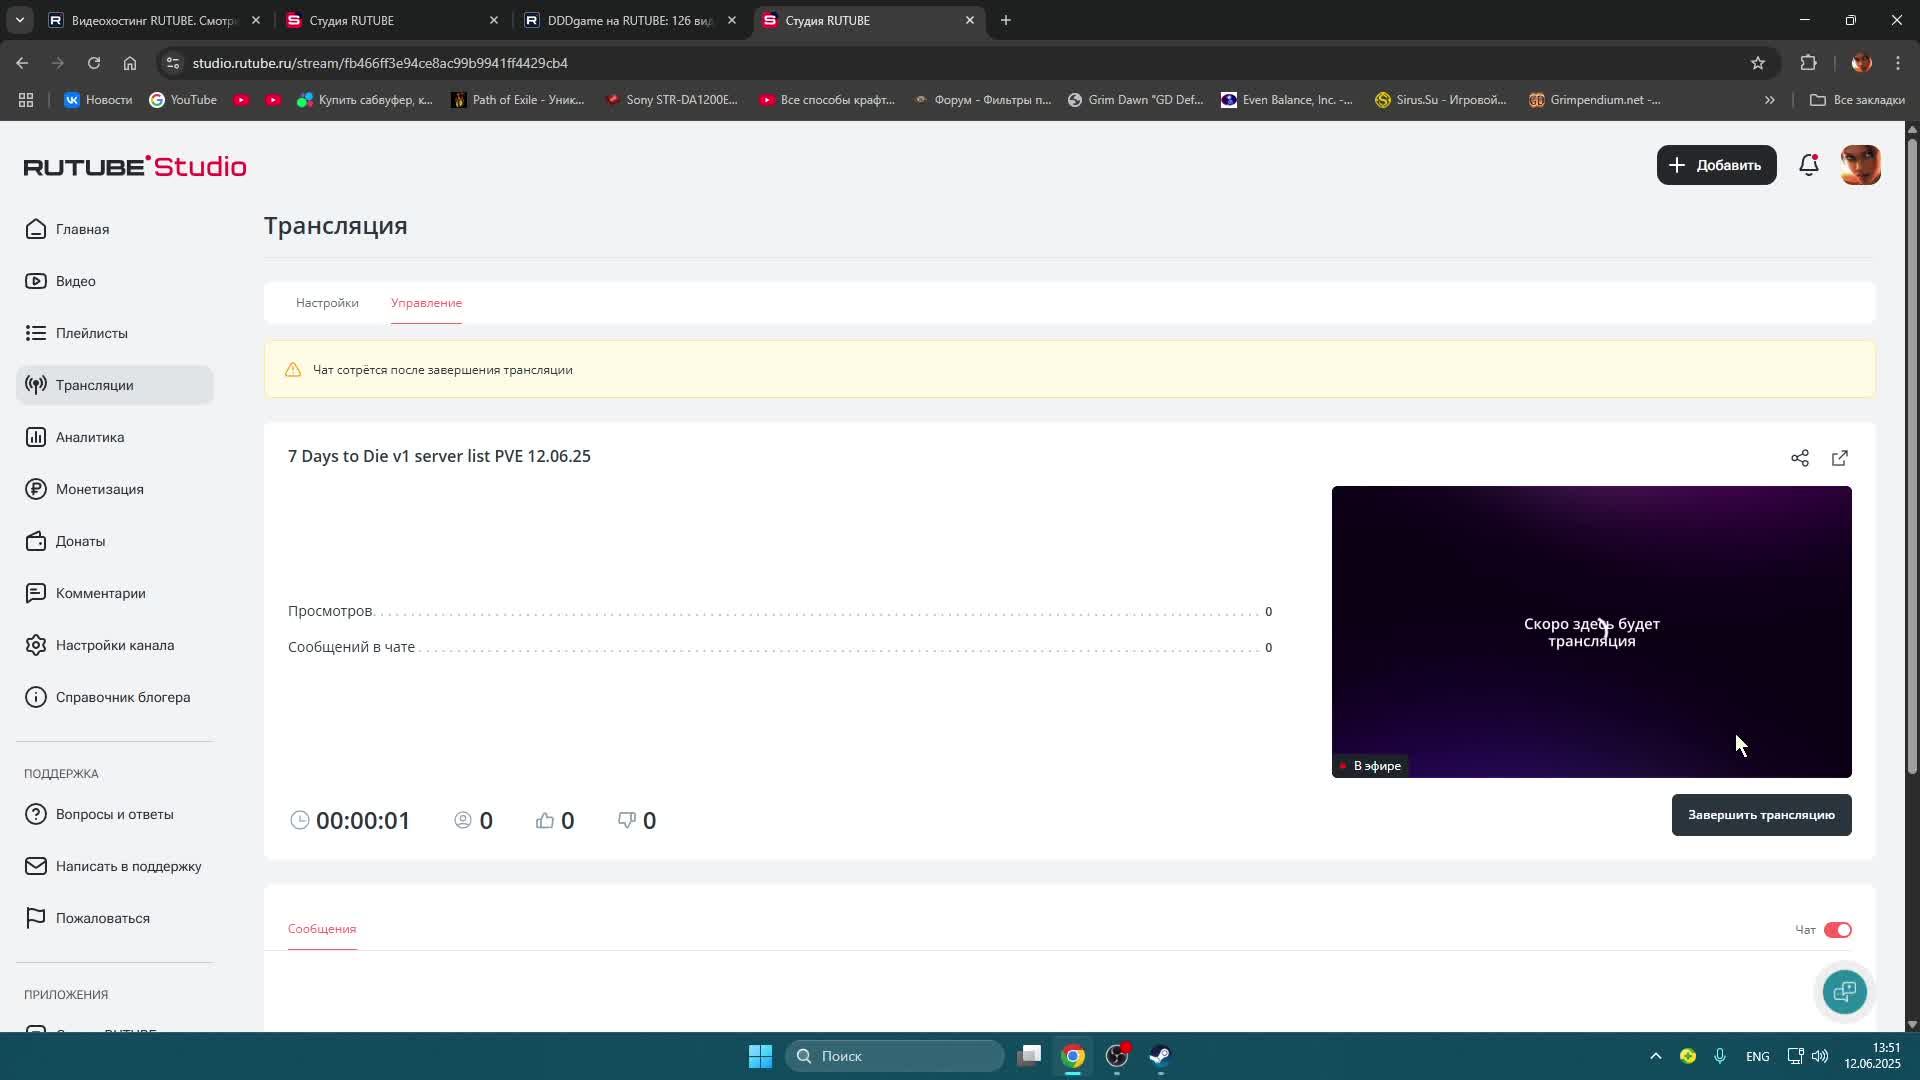1920x1080 pixels.
Task: Show hidden system tray icons
Action: point(1655,1056)
